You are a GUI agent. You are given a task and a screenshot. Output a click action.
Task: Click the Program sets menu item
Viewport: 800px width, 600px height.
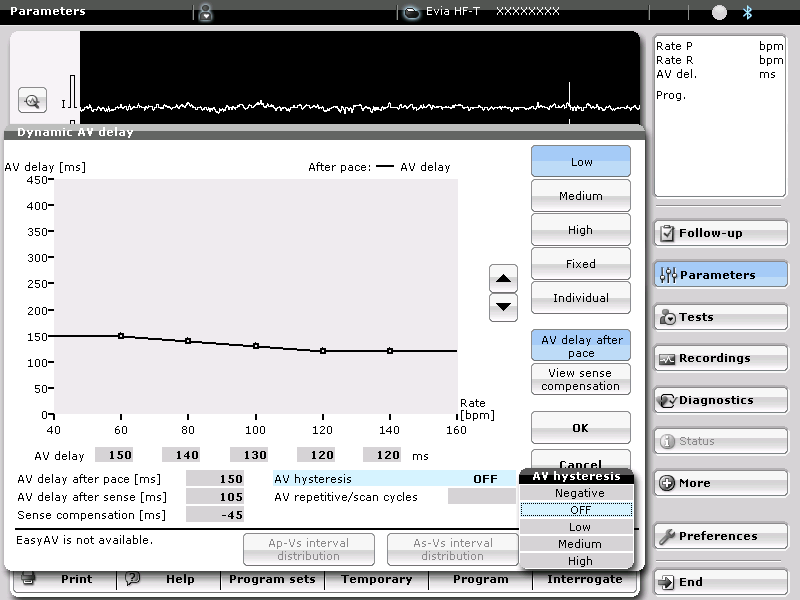coord(272,579)
